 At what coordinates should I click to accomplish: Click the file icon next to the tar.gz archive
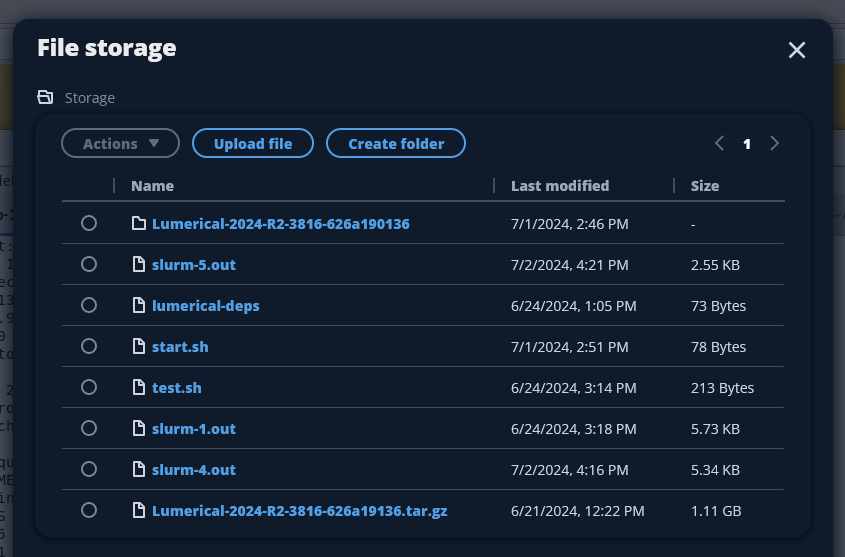tap(139, 510)
